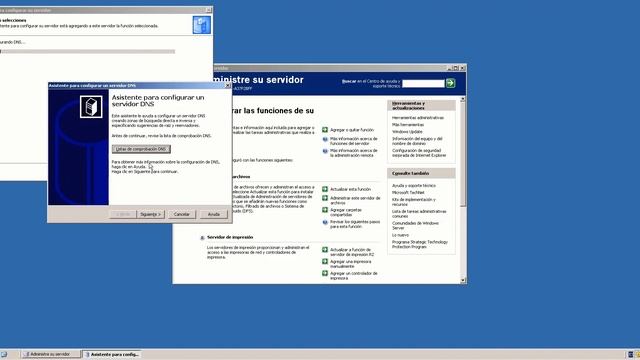Click the DNS configuration progress bar in background wizard
The width and height of the screenshot is (640, 360).
click(87, 52)
